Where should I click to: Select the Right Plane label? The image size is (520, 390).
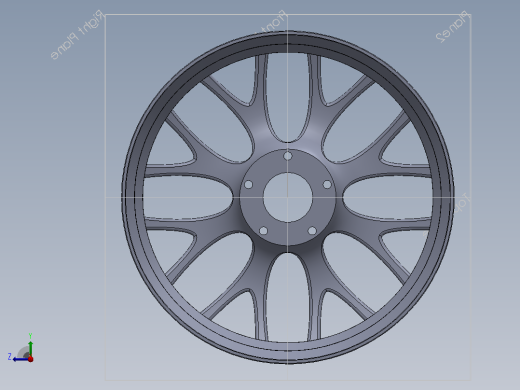[77, 35]
